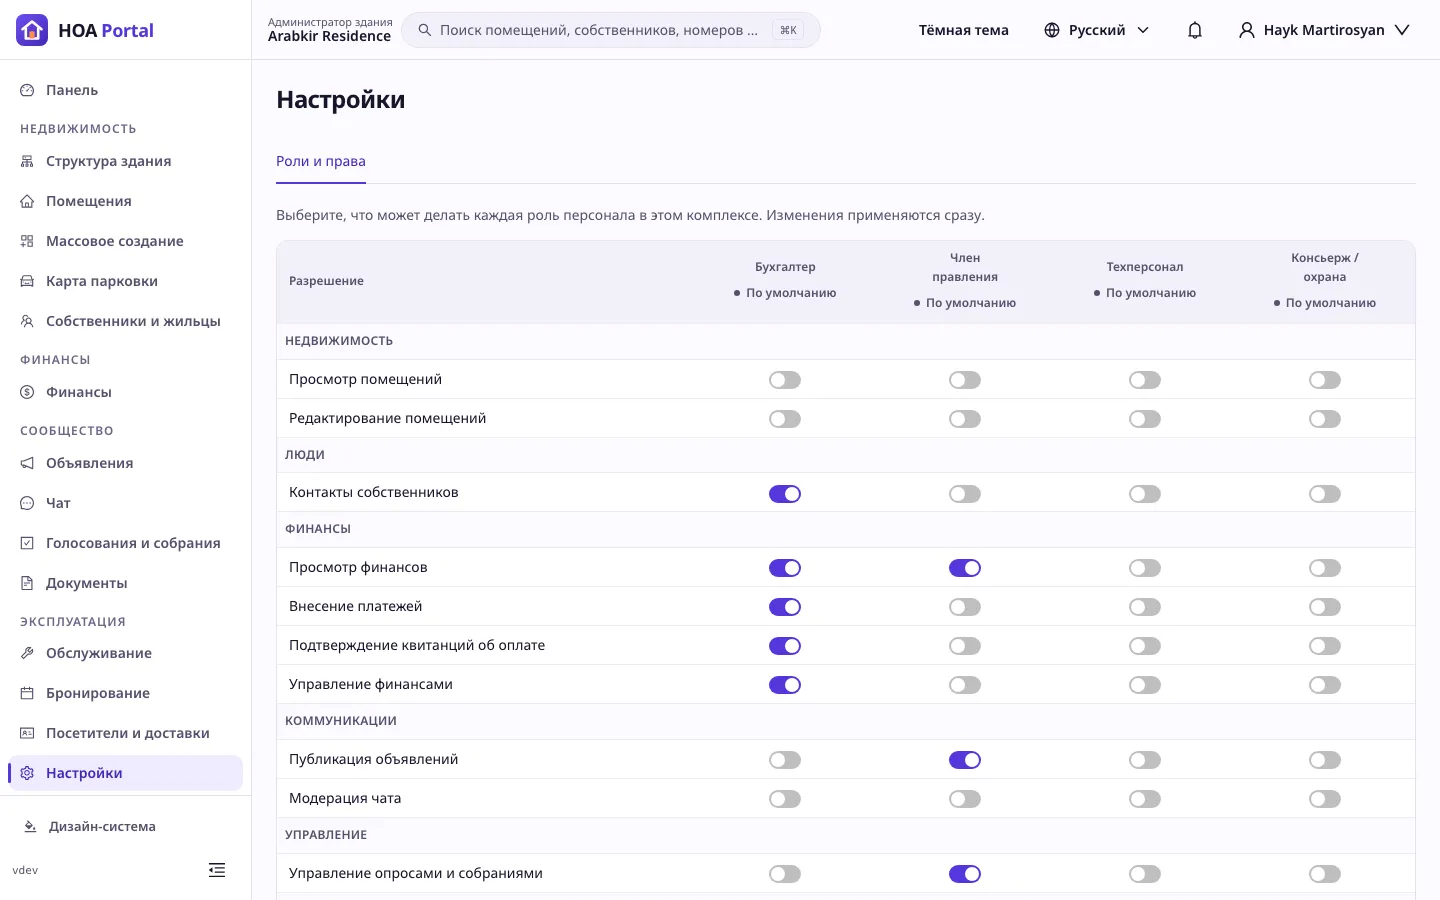Viewport: 1440px width, 900px height.
Task: Open notifications bell icon
Action: pos(1195,30)
